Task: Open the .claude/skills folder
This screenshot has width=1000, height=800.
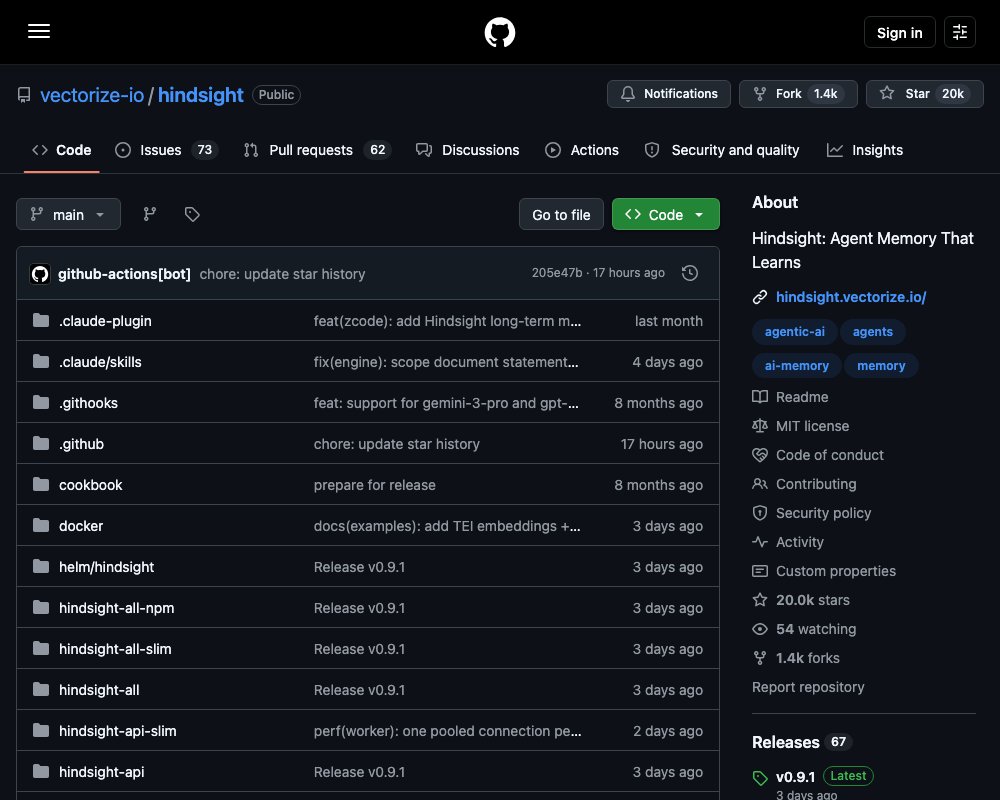Action: coord(100,362)
